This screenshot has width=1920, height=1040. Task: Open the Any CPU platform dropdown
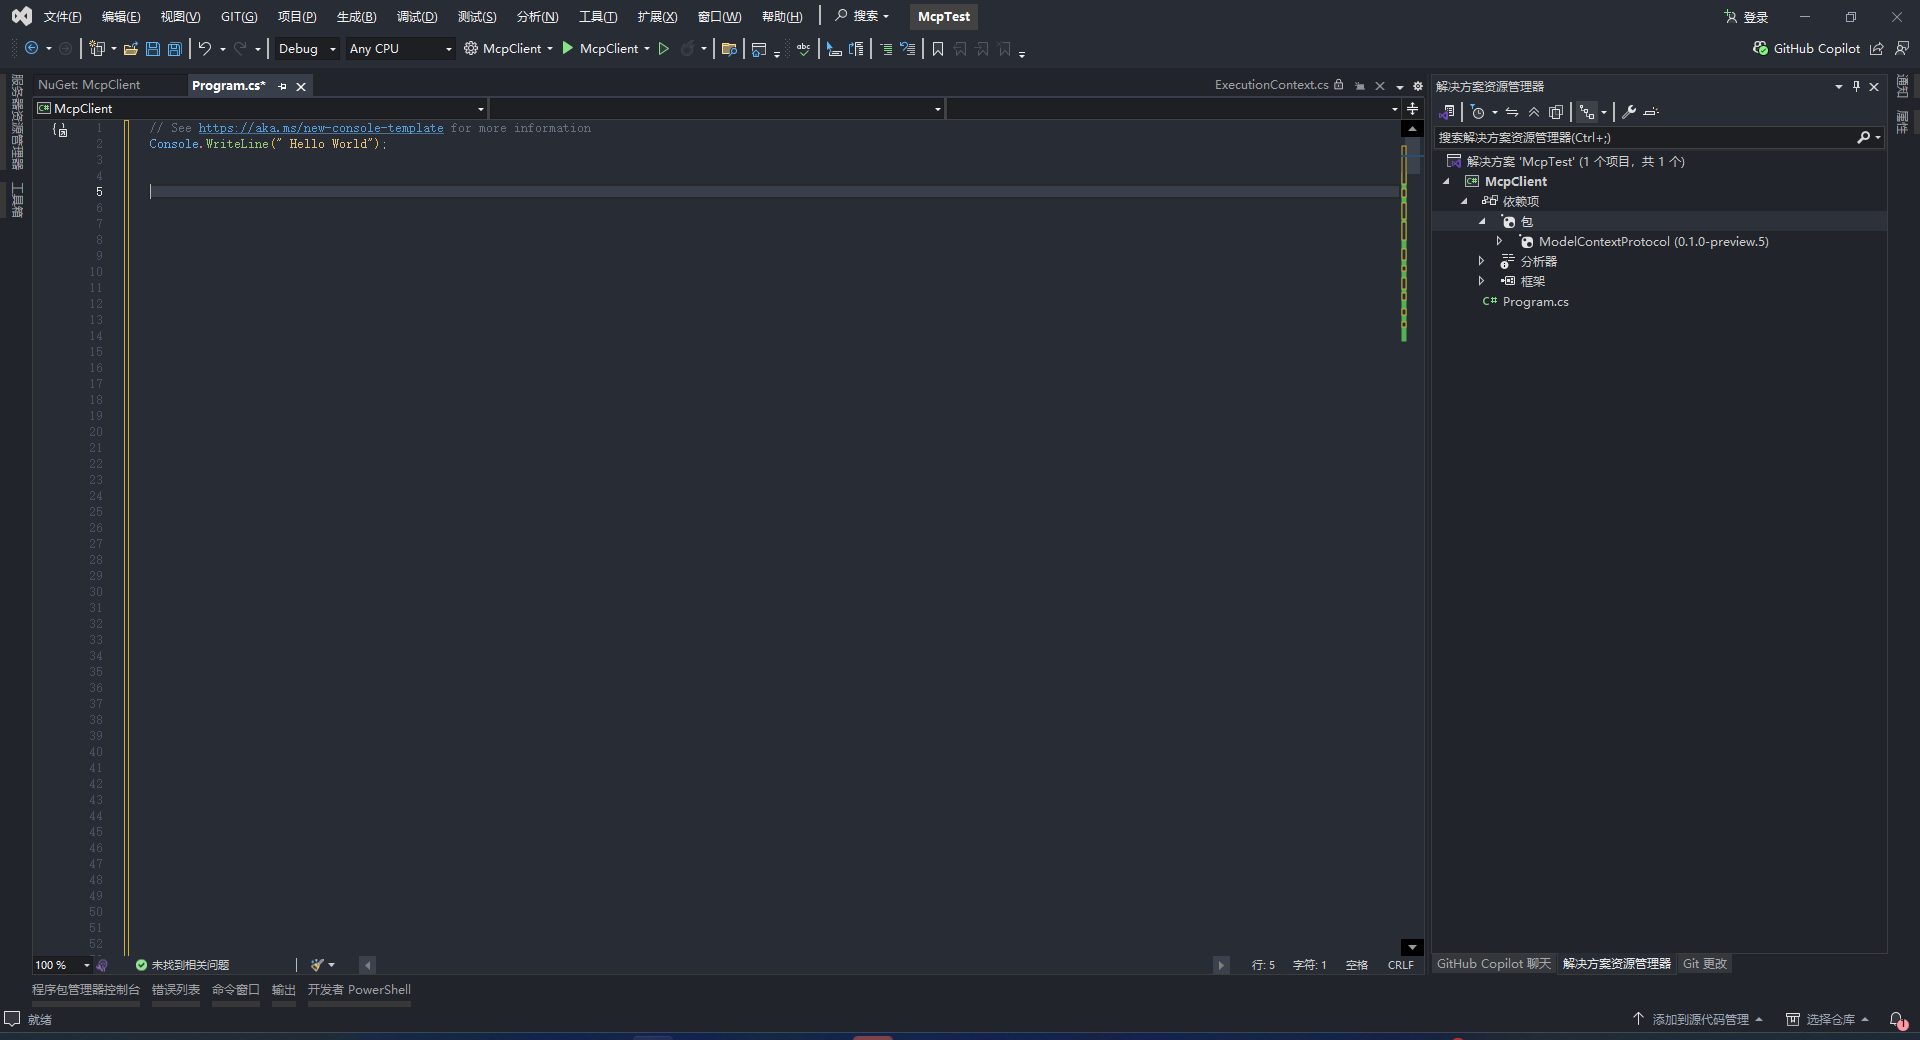click(400, 48)
